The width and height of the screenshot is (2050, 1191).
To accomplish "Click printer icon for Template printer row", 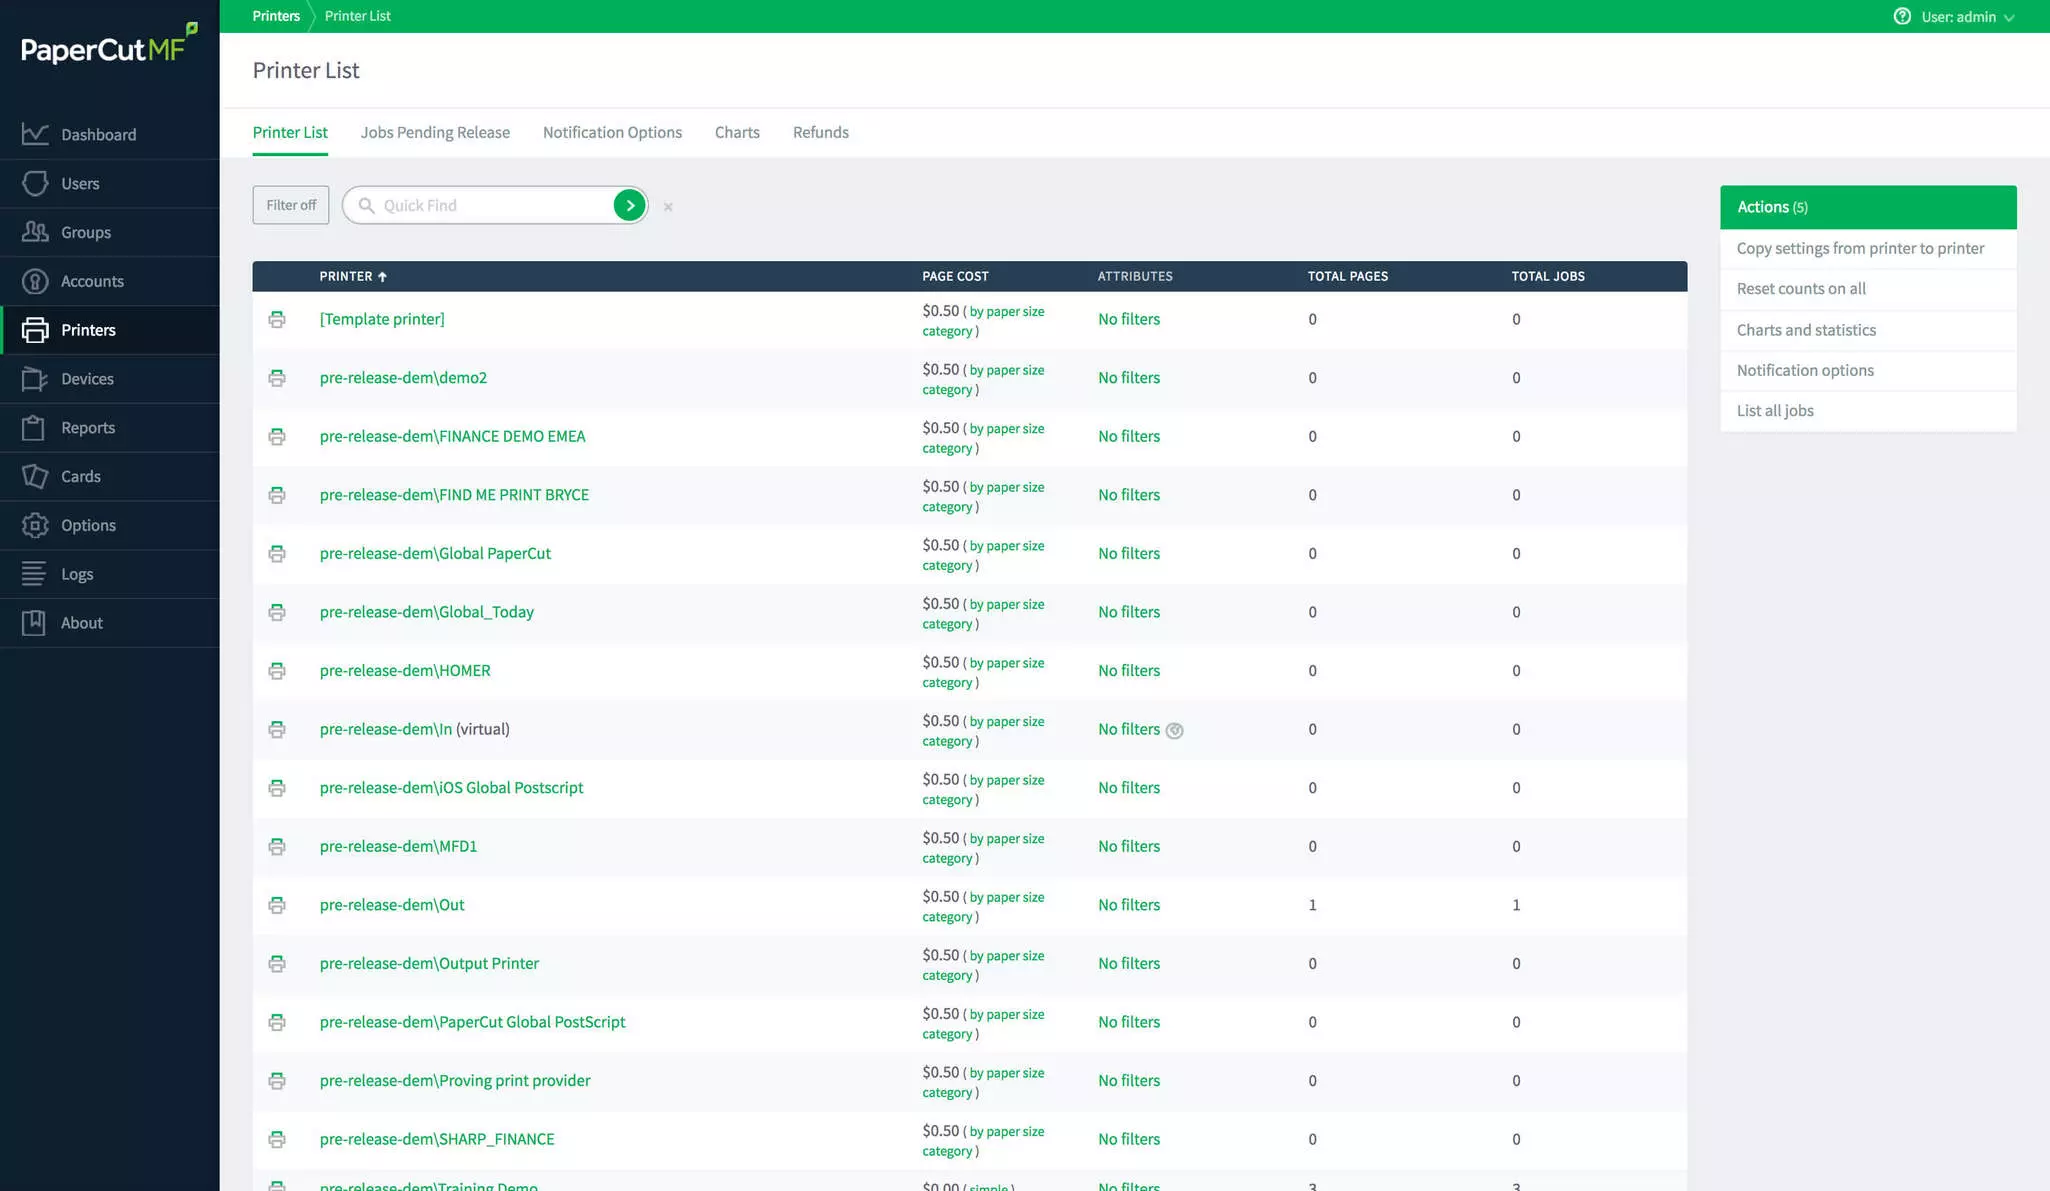I will pos(277,319).
